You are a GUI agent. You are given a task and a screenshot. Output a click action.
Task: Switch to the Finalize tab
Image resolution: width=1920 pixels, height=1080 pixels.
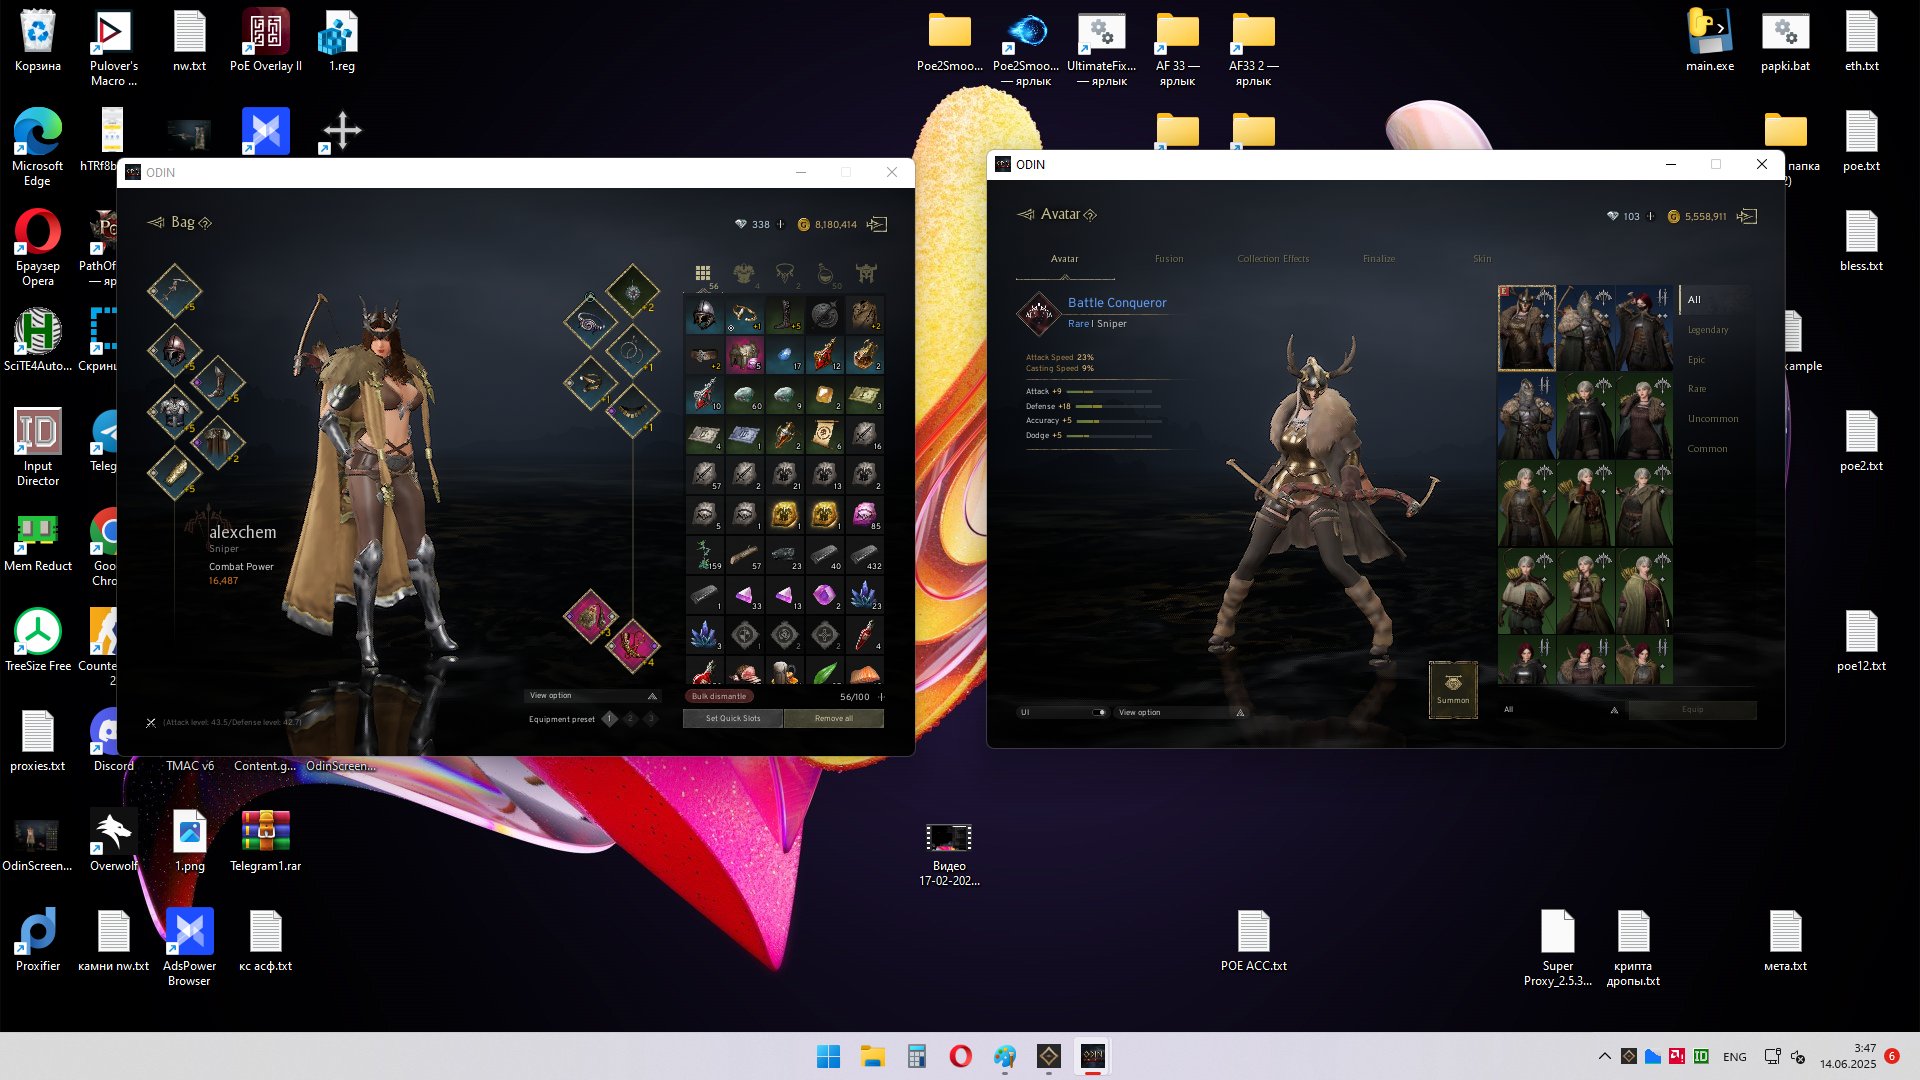(1379, 259)
